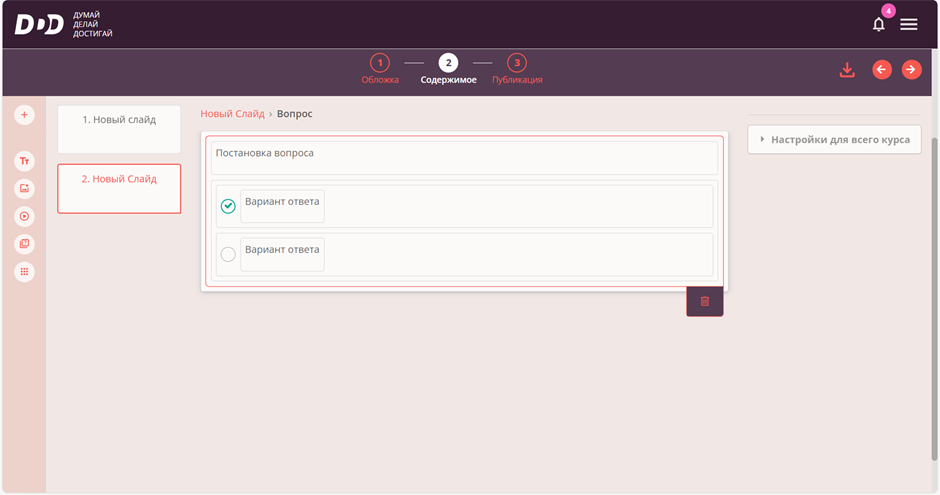Image resolution: width=940 pixels, height=495 pixels.
Task: Uncheck the first answer's correct-answer mark
Action: (228, 206)
